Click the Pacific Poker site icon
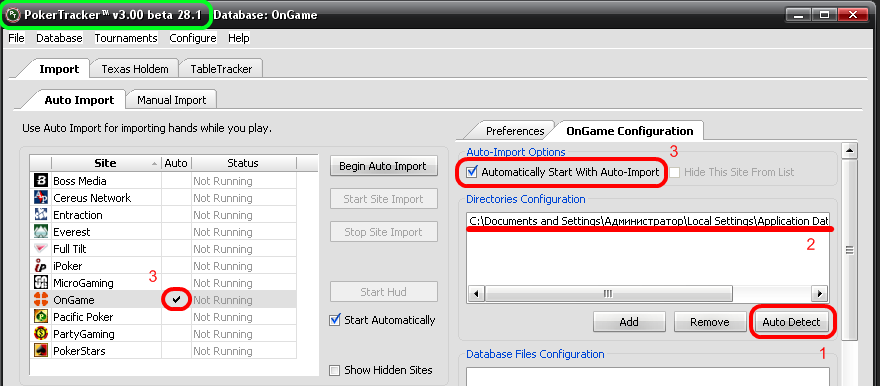This screenshot has height=386, width=880. click(x=41, y=317)
